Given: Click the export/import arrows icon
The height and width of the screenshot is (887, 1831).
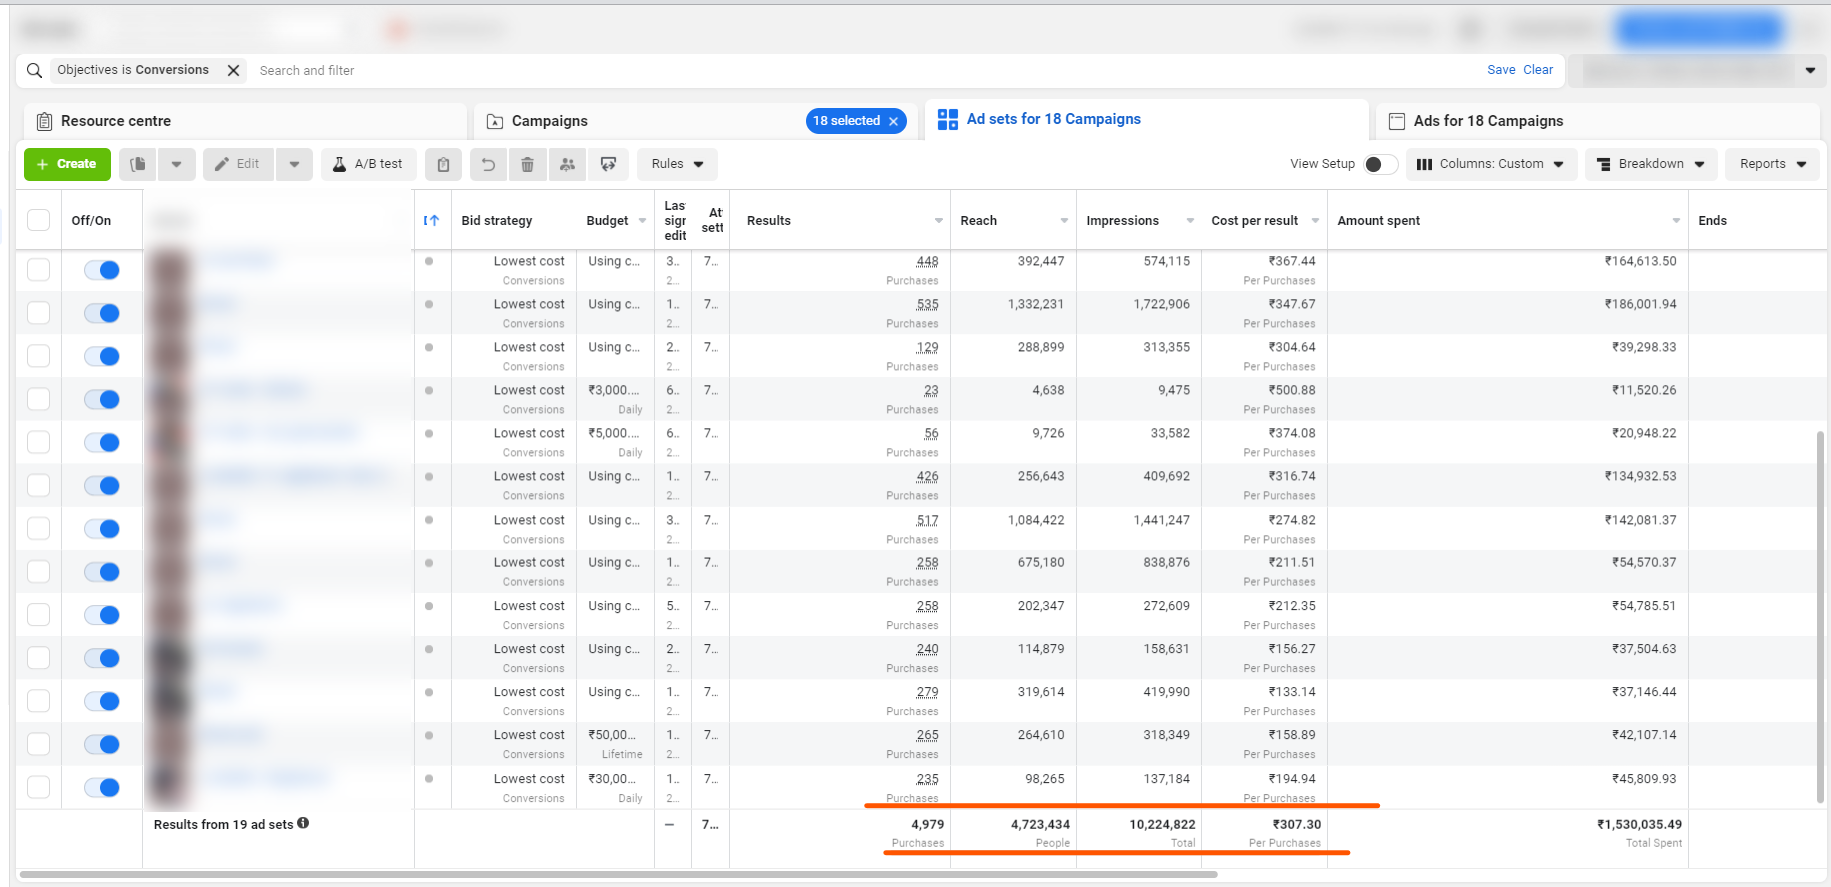Looking at the screenshot, I should tap(608, 164).
